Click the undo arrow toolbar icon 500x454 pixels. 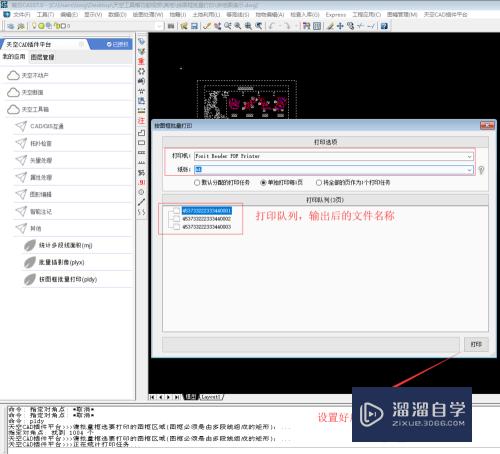pyautogui.click(x=273, y=26)
